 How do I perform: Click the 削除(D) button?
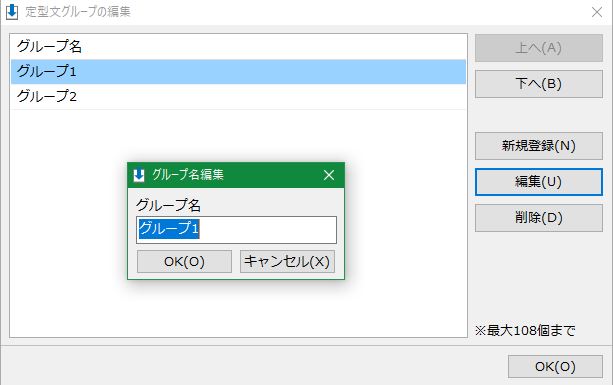pos(539,218)
